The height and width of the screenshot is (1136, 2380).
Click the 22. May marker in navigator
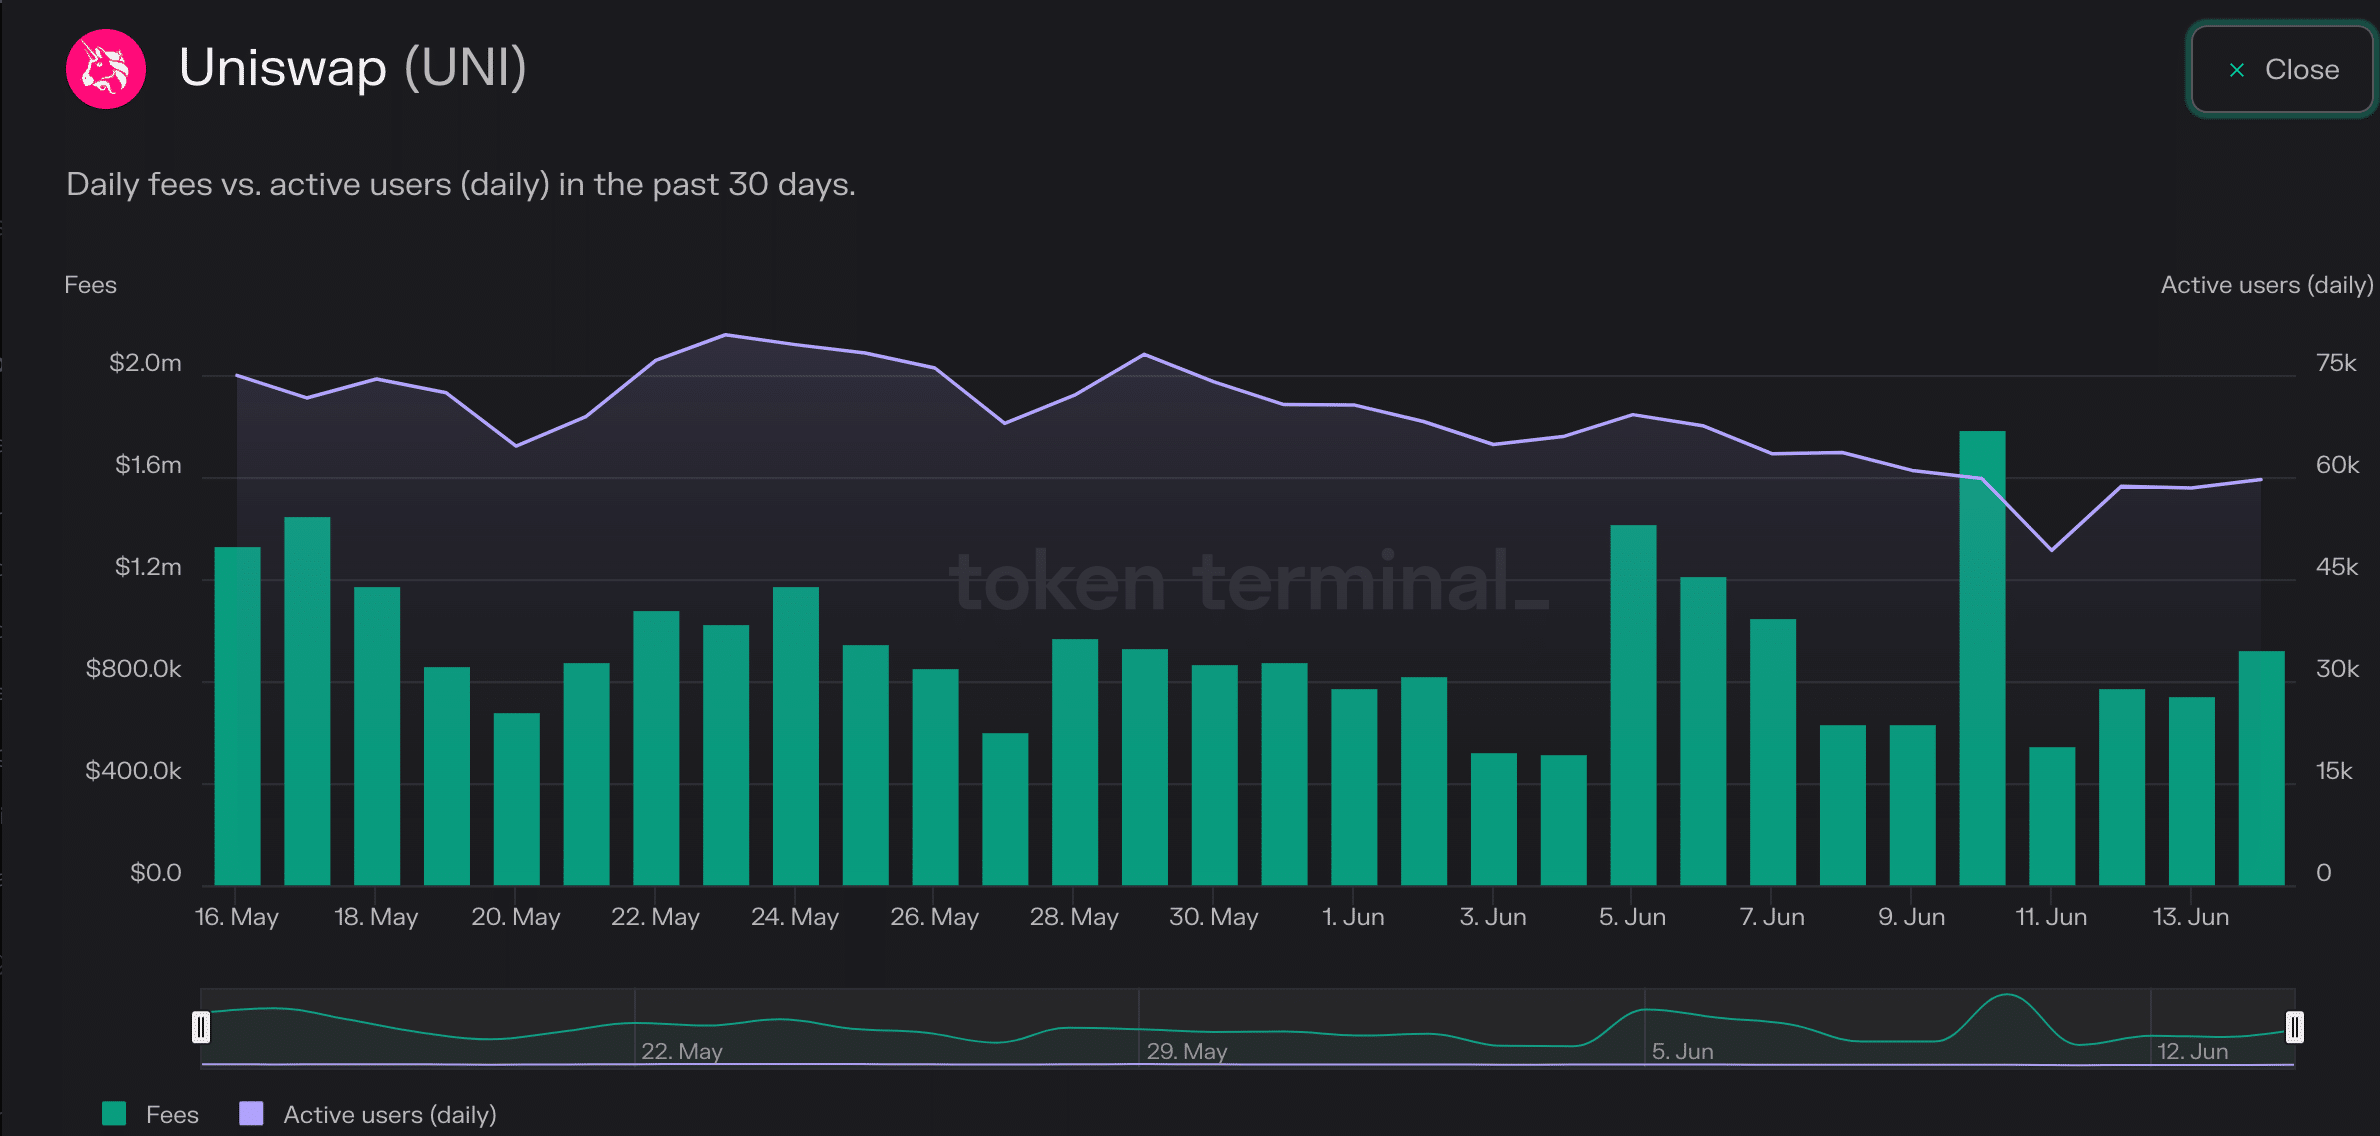pos(681,1051)
